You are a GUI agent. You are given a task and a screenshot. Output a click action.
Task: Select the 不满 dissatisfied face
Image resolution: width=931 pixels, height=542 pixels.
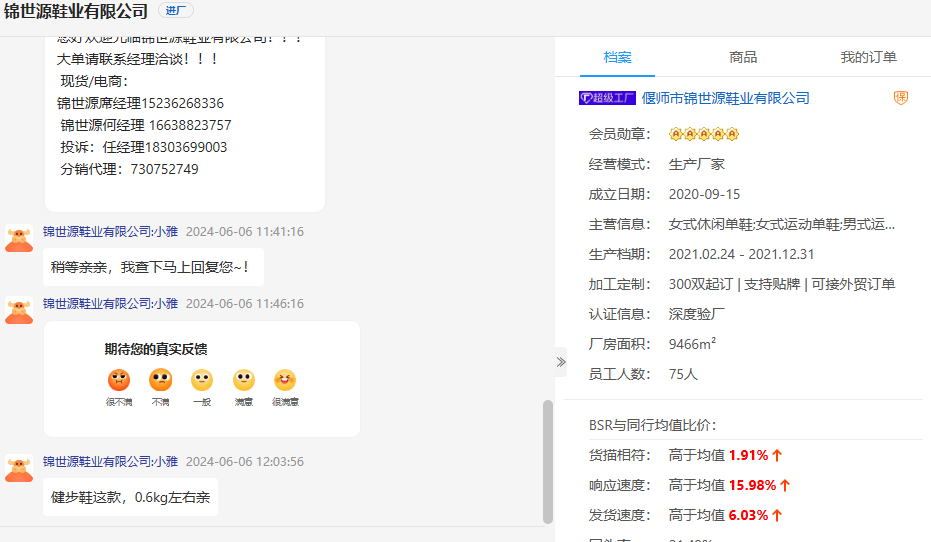160,381
